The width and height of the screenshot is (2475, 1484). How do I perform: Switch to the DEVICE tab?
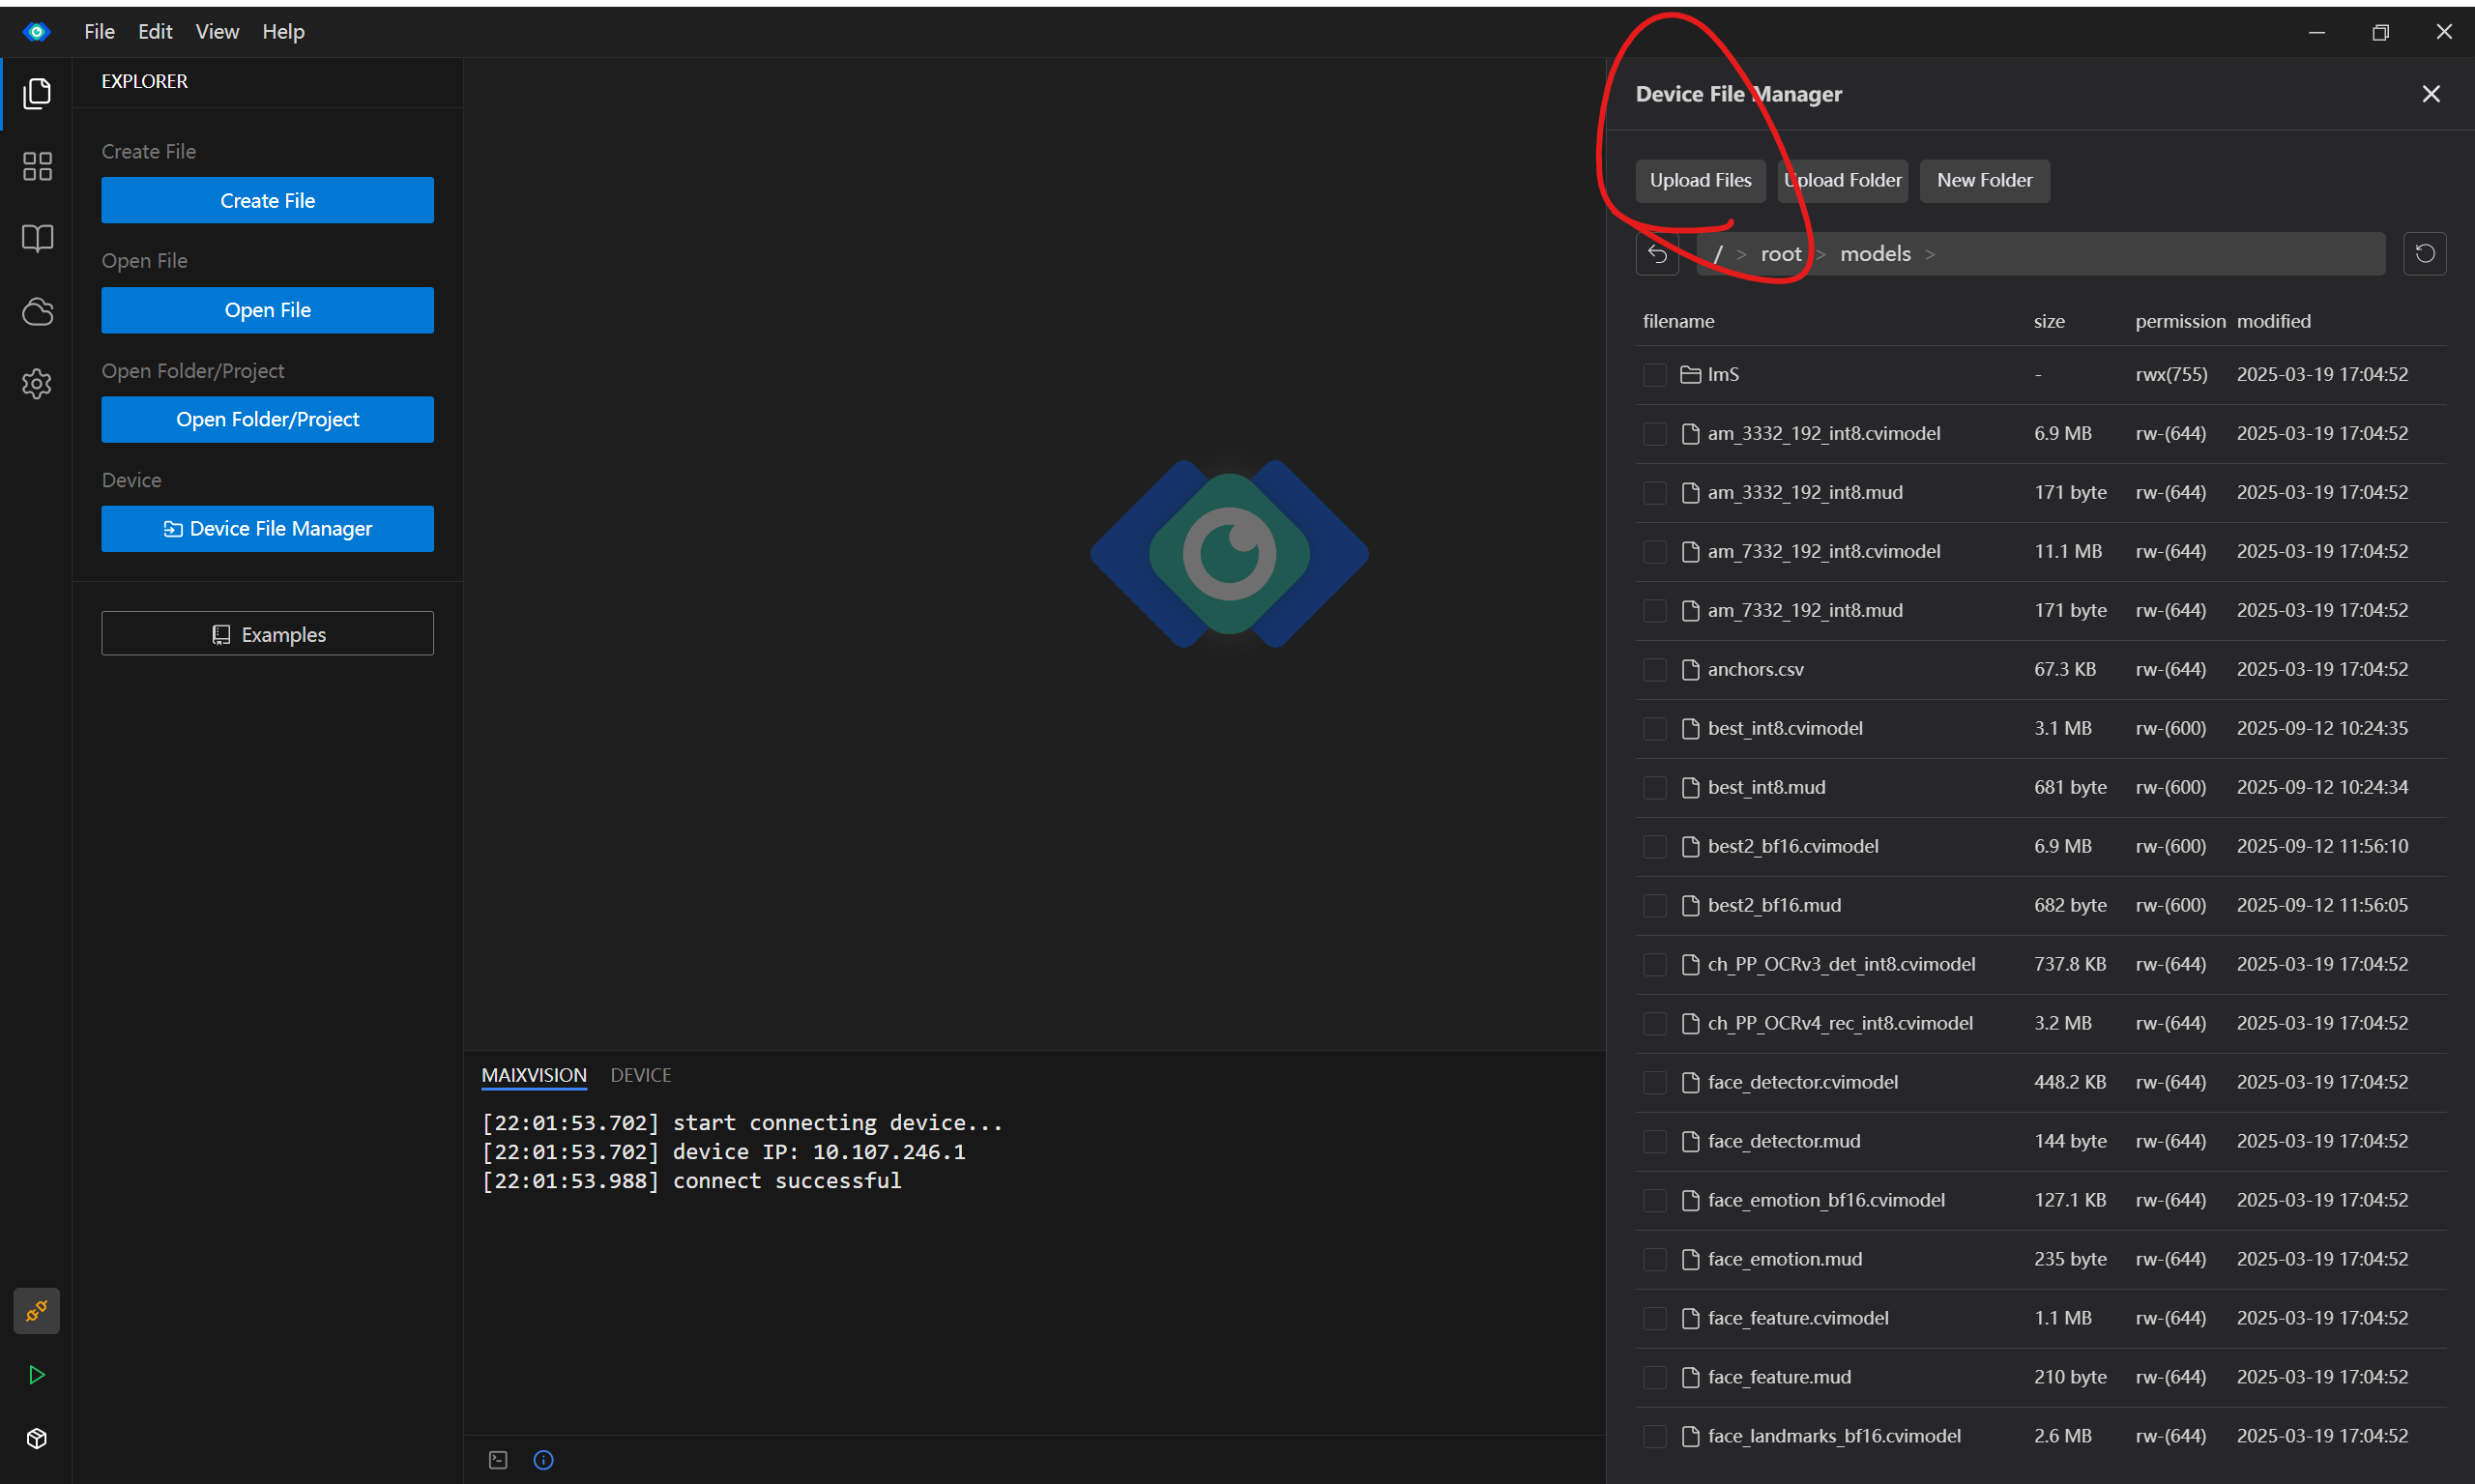(640, 1075)
